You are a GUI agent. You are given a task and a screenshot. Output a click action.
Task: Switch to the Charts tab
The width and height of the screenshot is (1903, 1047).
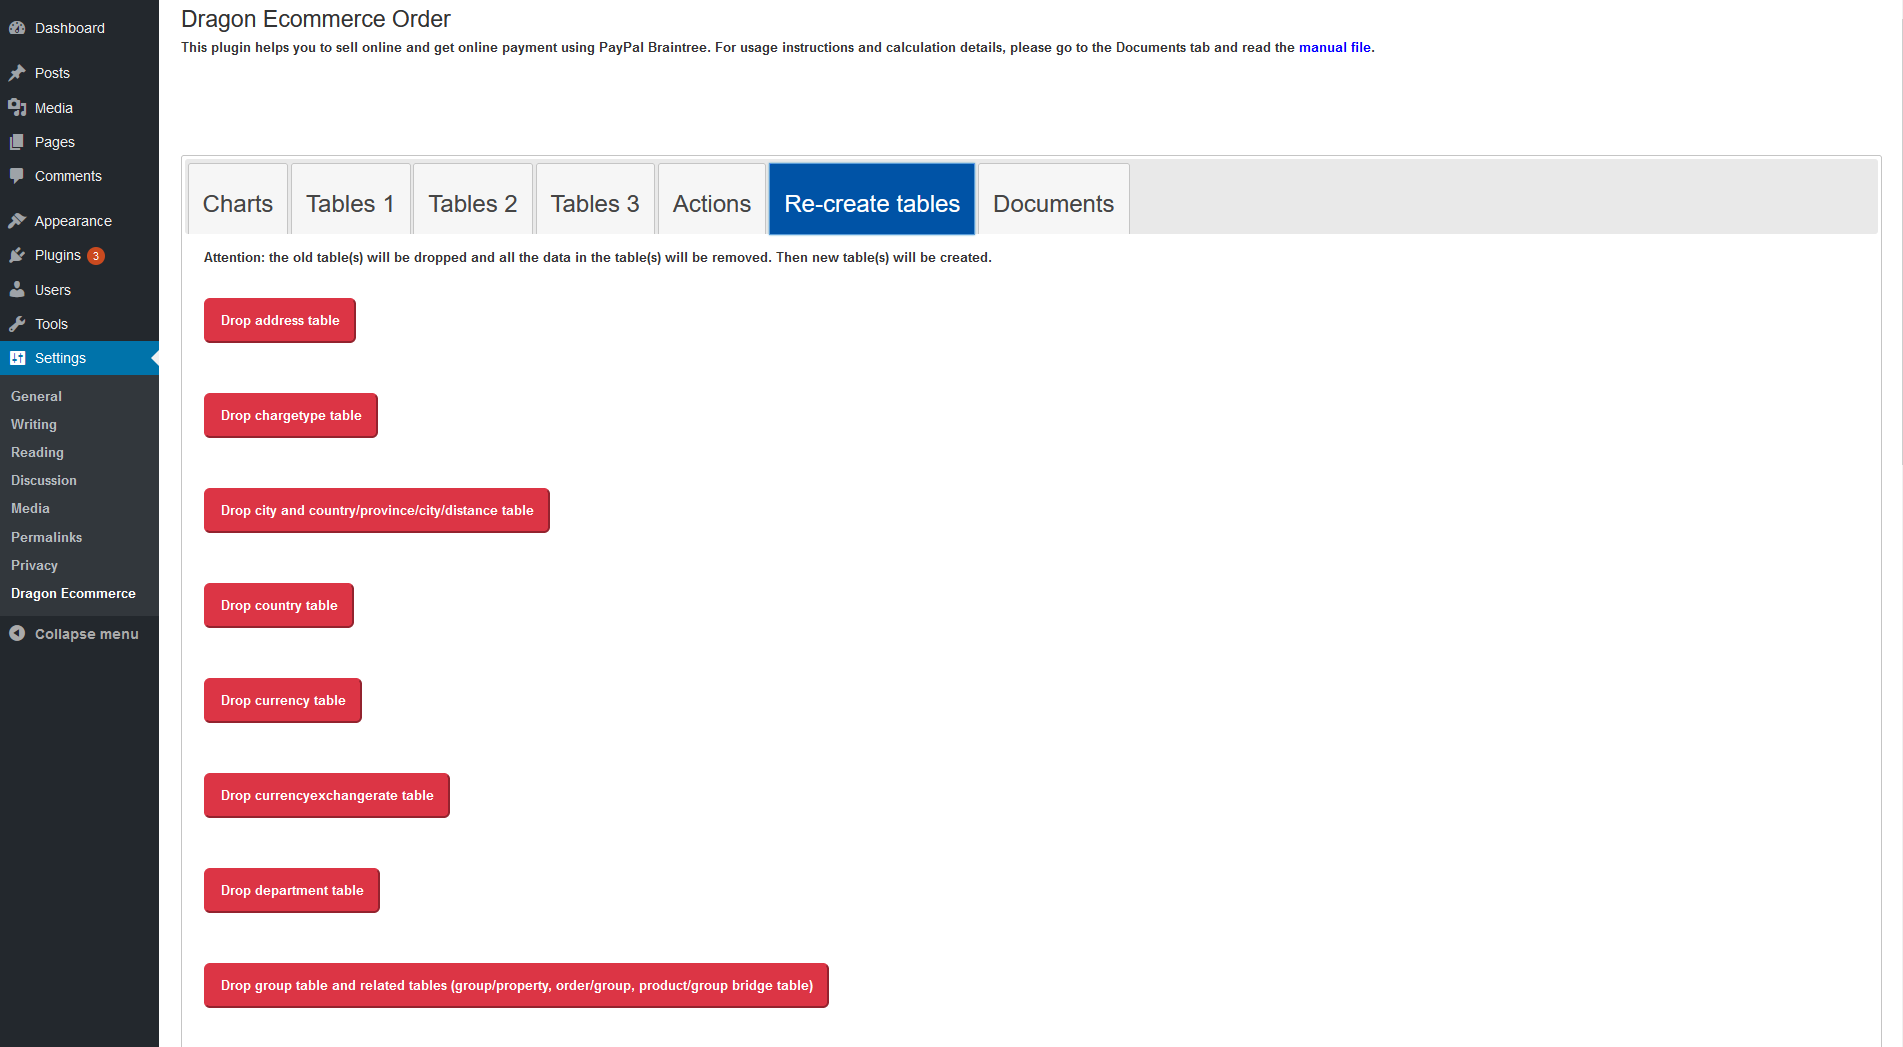click(x=238, y=203)
